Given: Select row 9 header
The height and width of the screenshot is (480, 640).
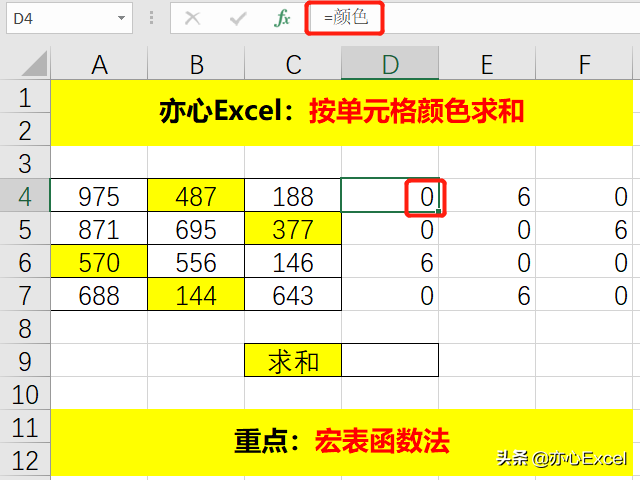Looking at the screenshot, I should coord(25,360).
